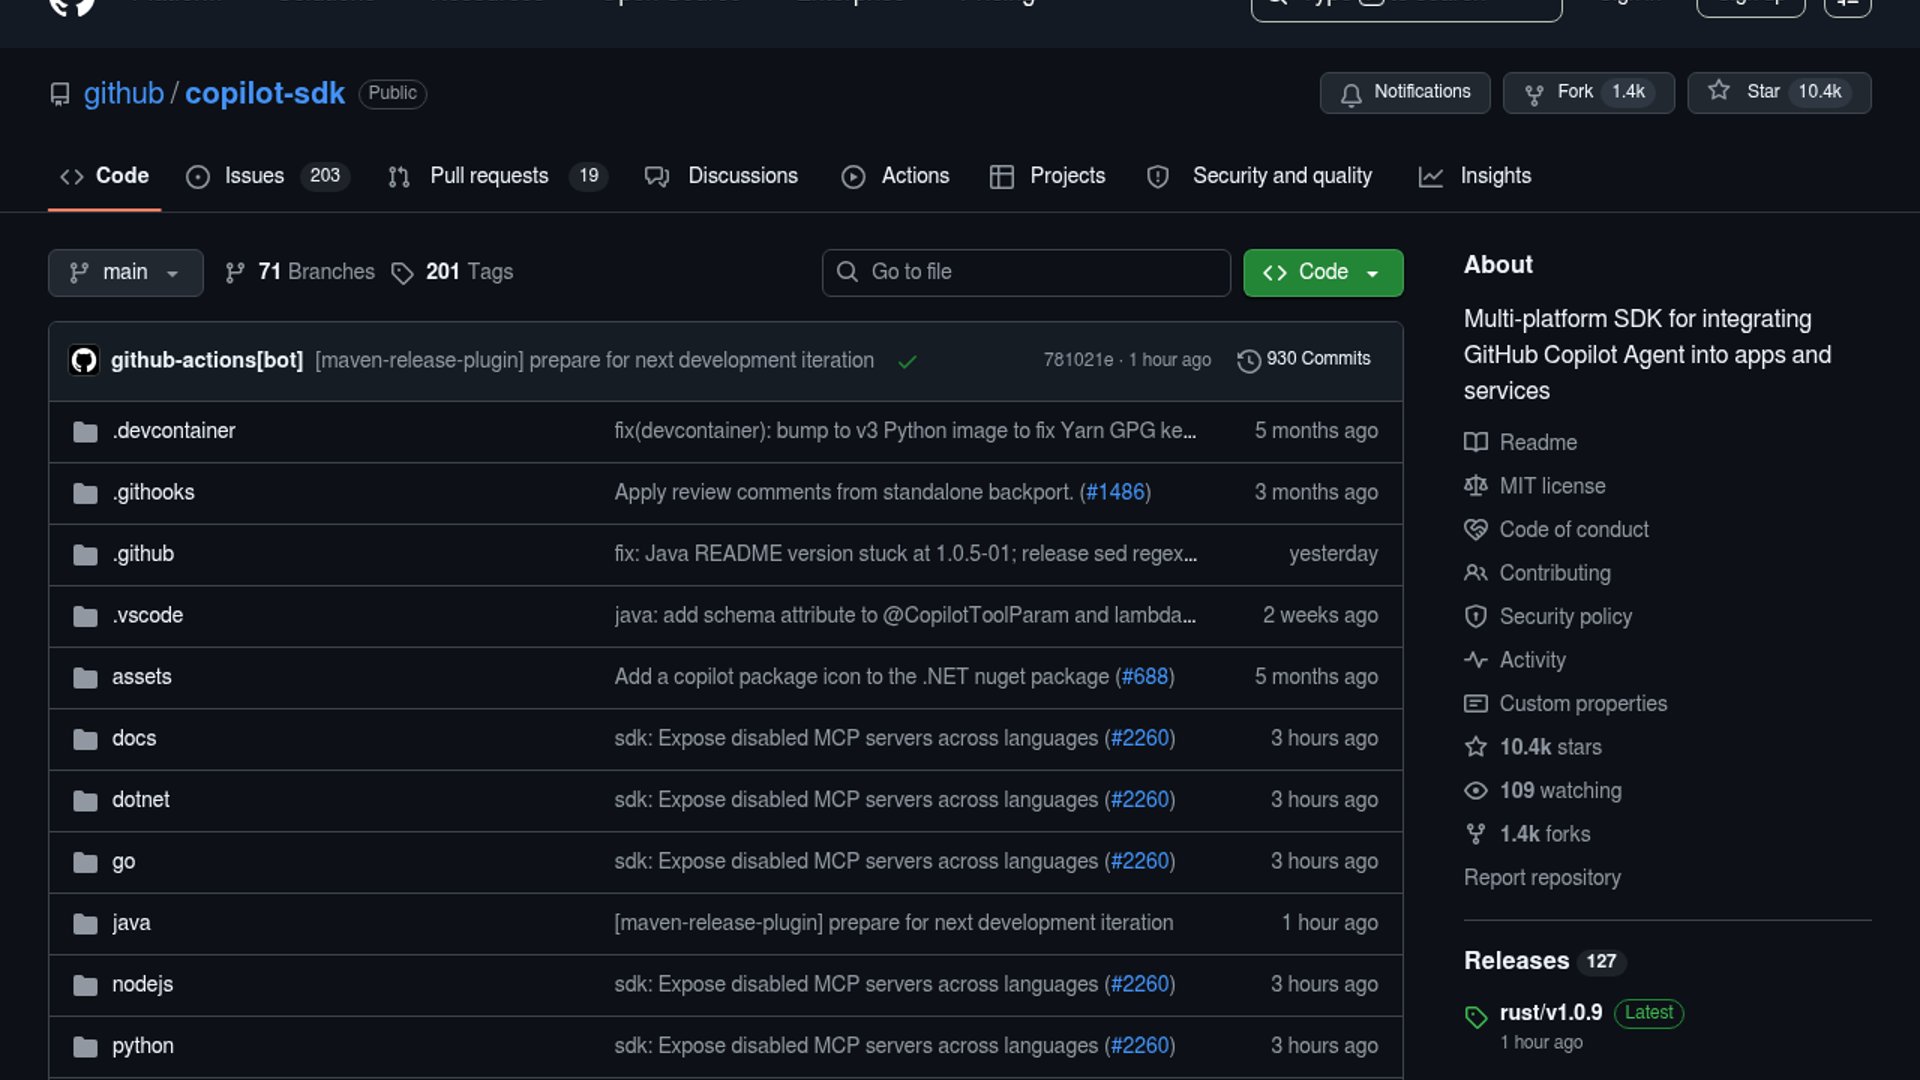The image size is (1920, 1080).
Task: Click the Contributing people icon
Action: [x=1476, y=573]
